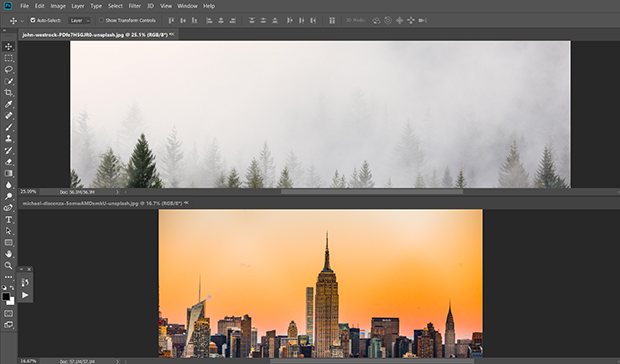Distribute left edges in options bar
The image size is (620, 364).
coord(290,21)
